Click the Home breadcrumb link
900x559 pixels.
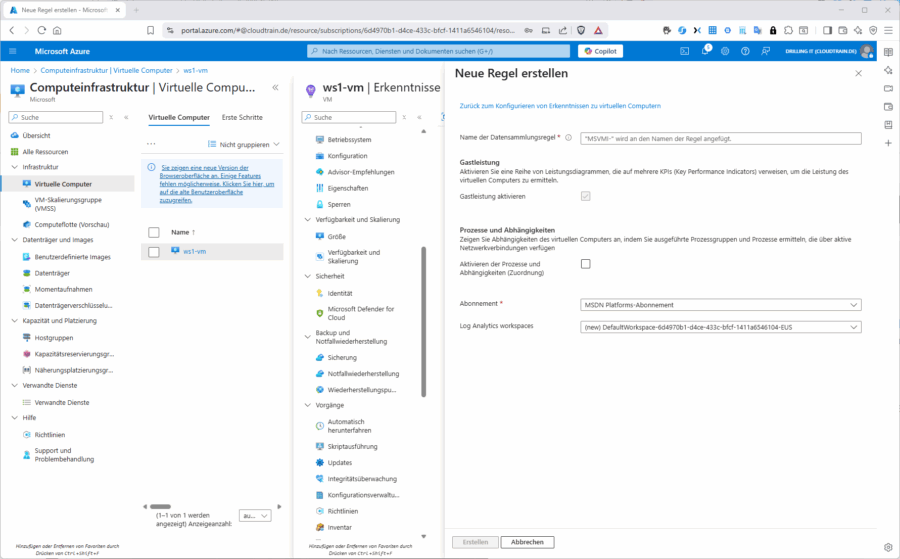pyautogui.click(x=20, y=70)
